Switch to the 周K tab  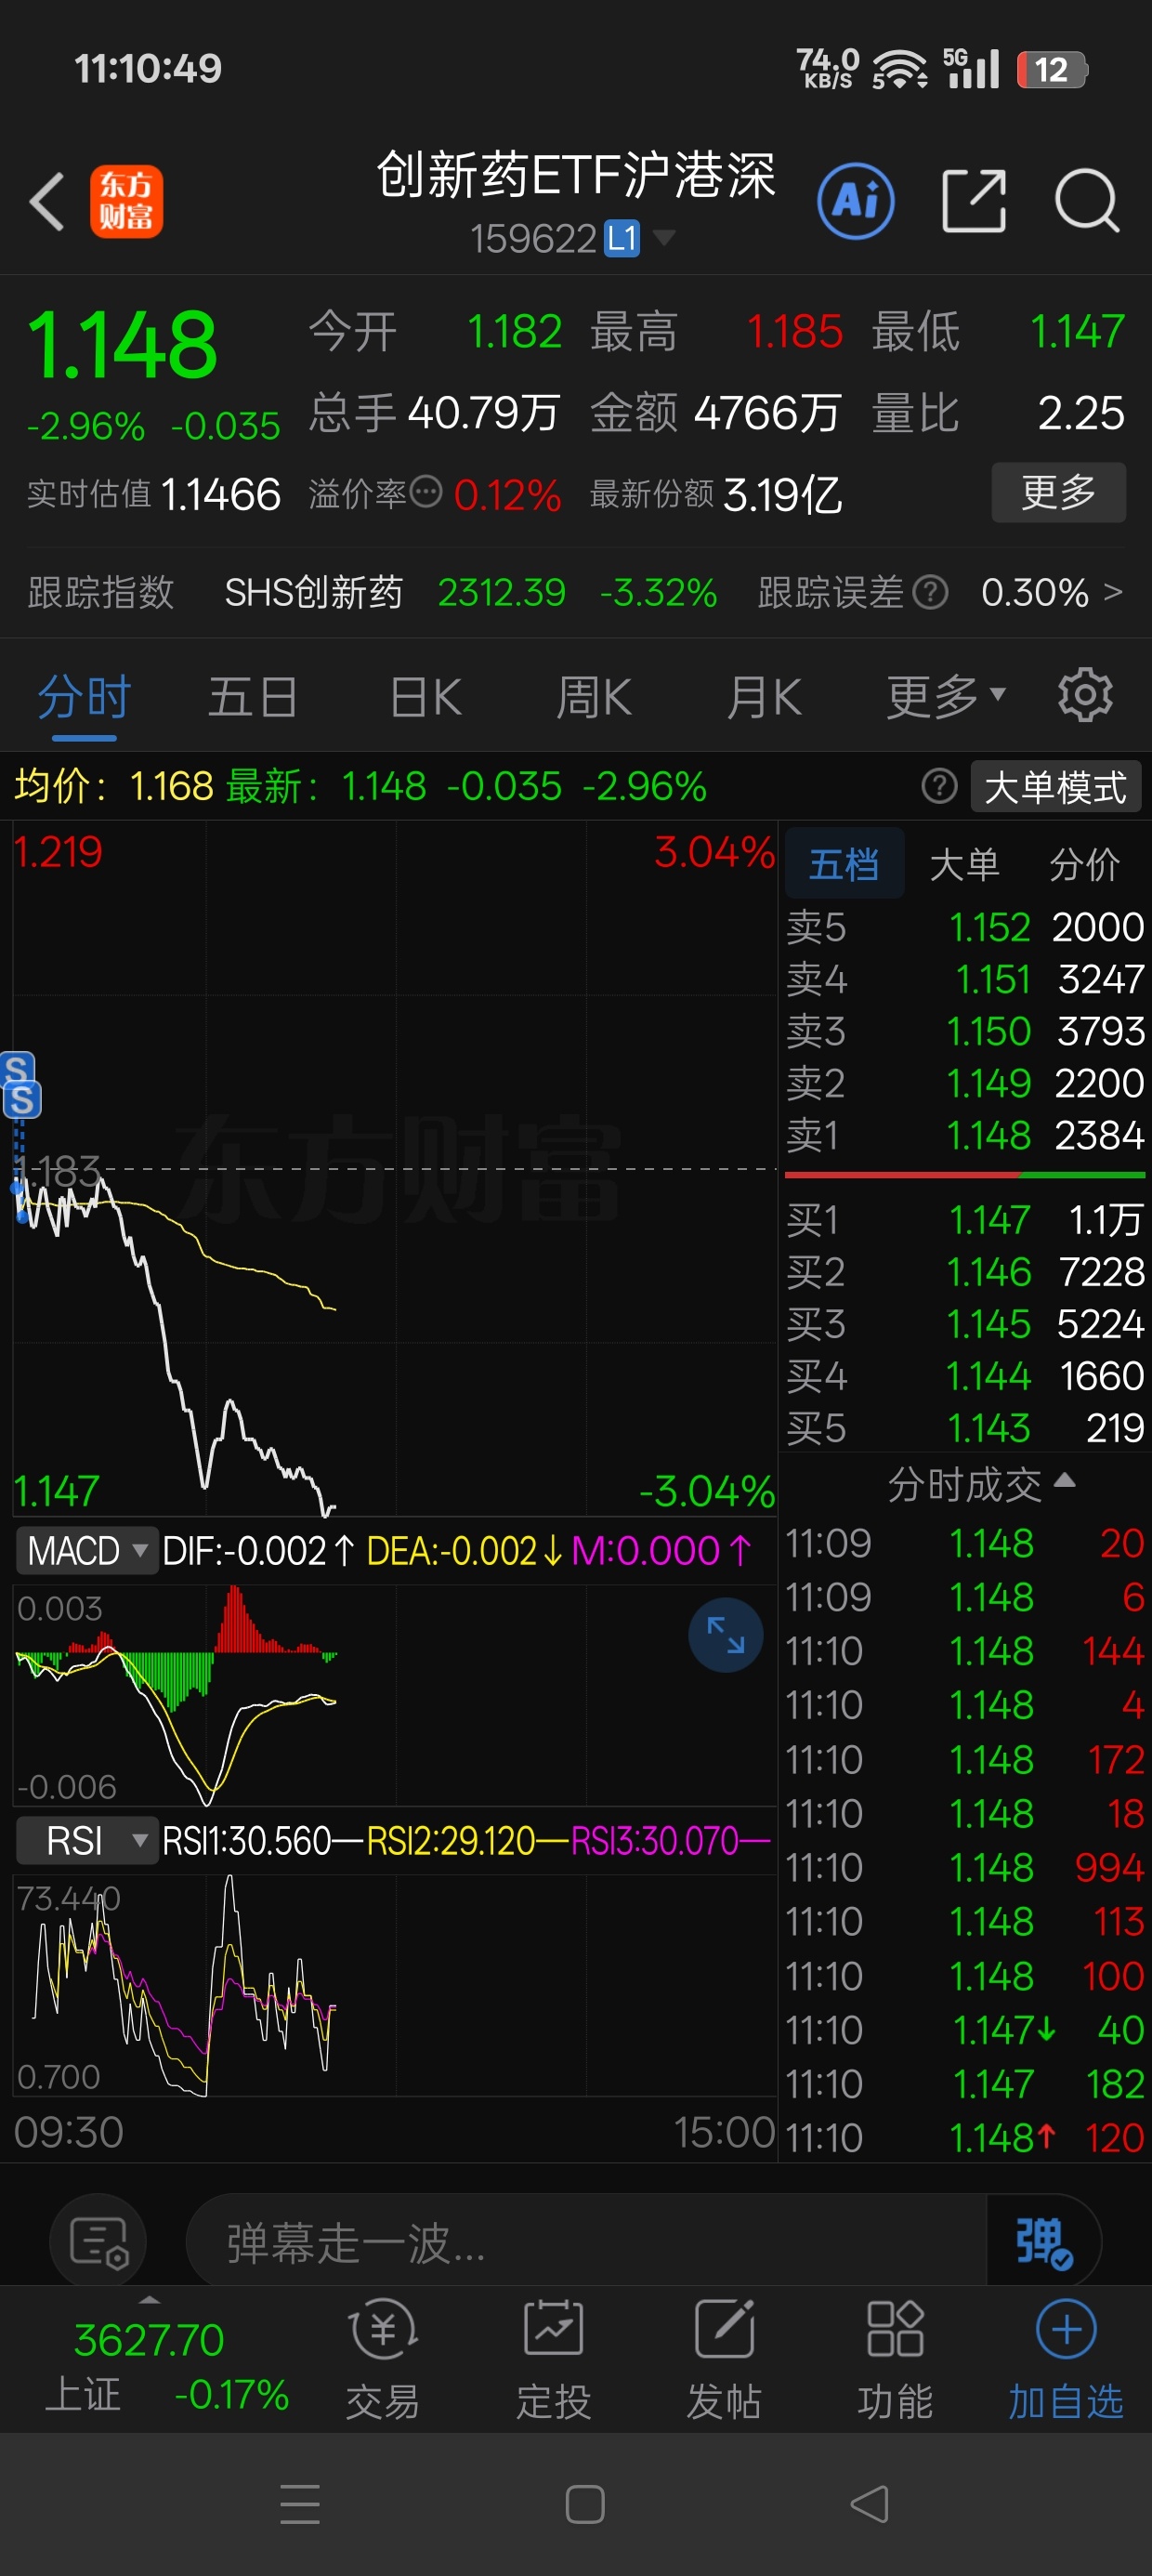tap(594, 696)
